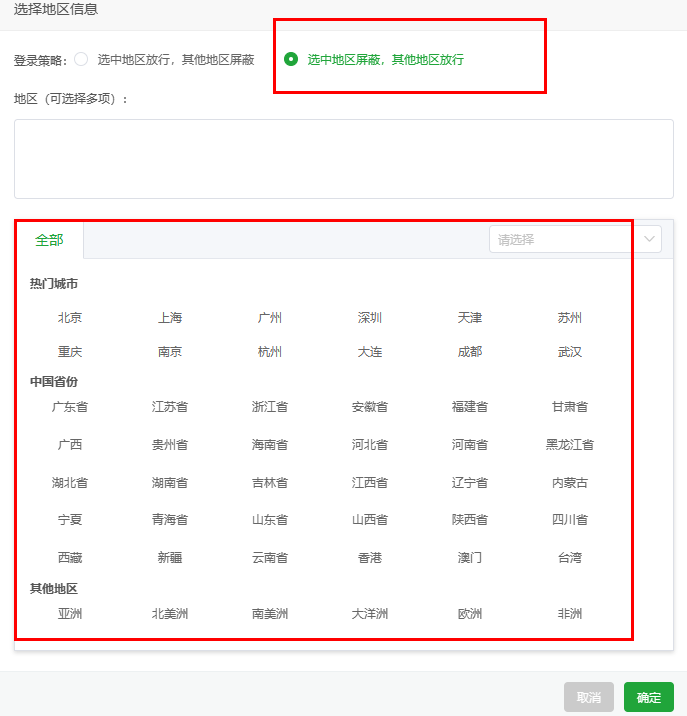Click the dropdown chevron arrow icon
Image resolution: width=687 pixels, height=716 pixels.
point(649,239)
